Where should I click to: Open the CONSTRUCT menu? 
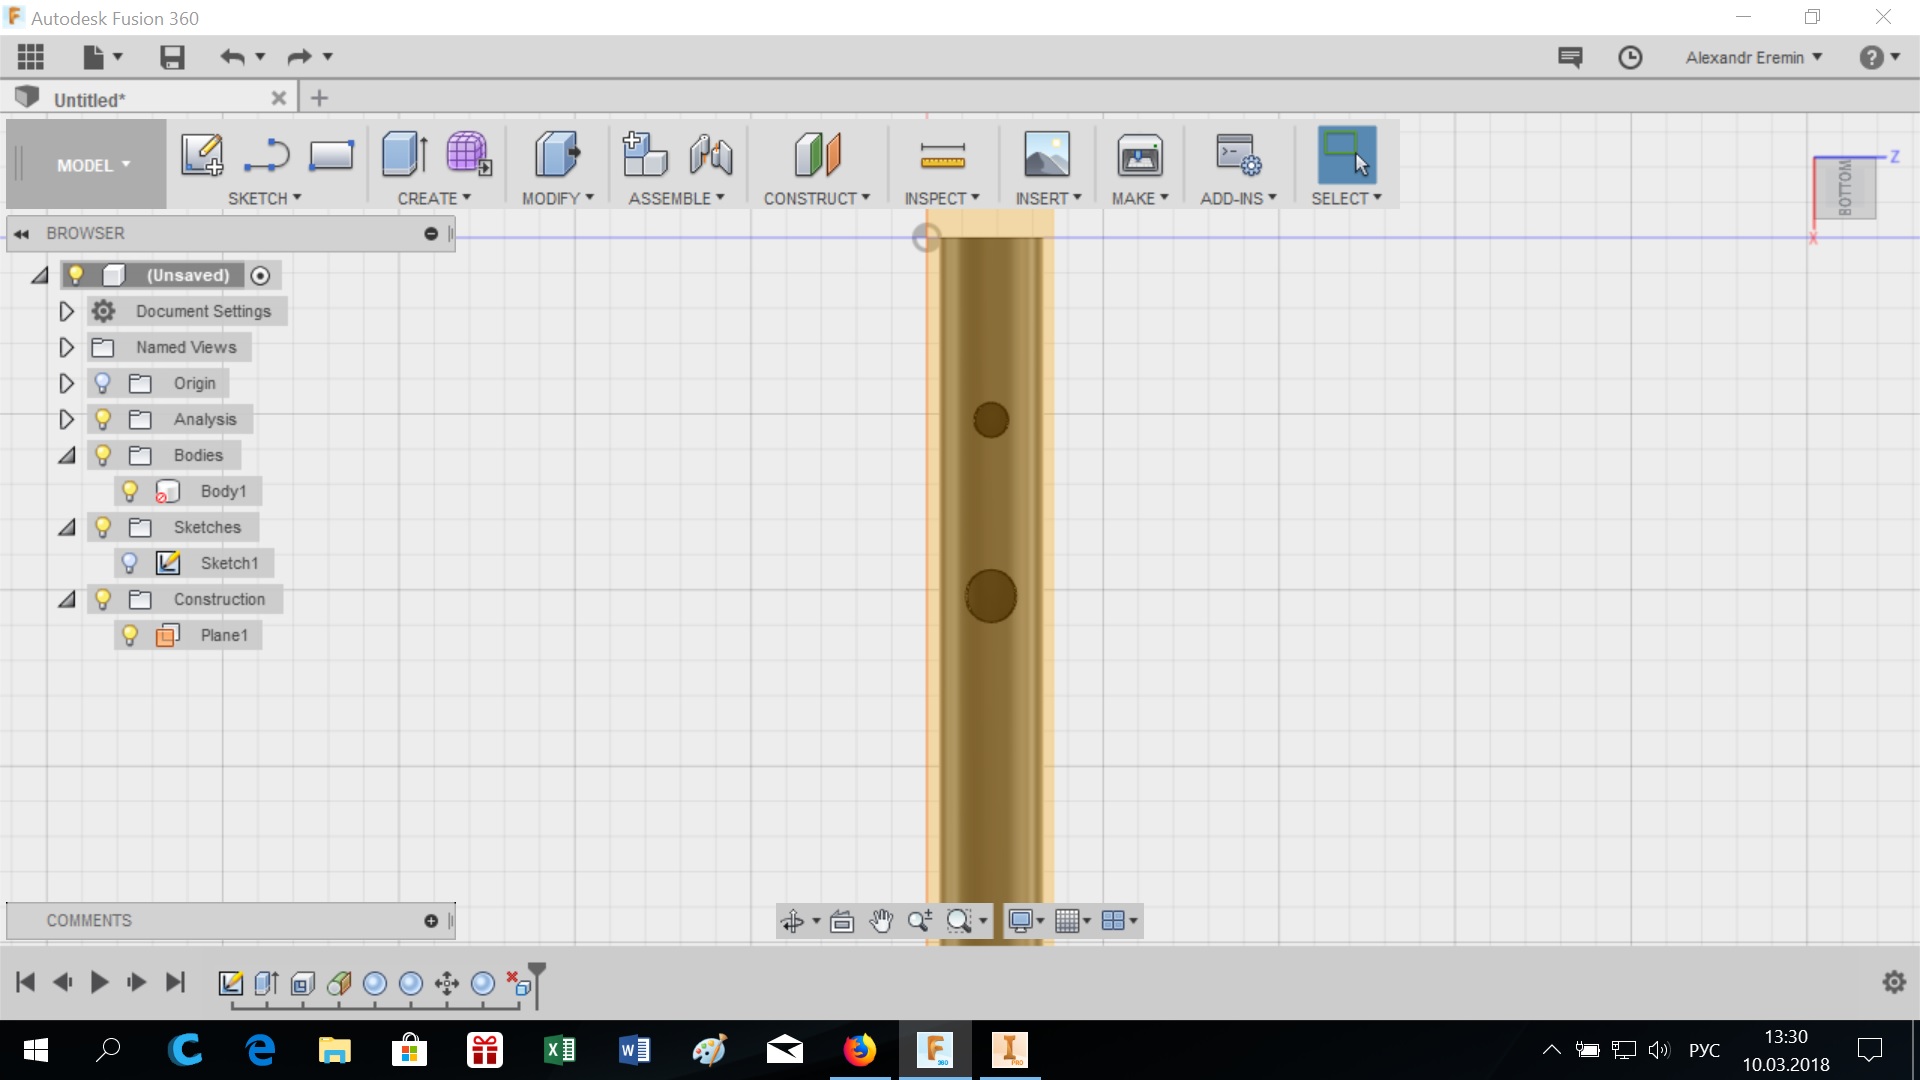point(816,198)
